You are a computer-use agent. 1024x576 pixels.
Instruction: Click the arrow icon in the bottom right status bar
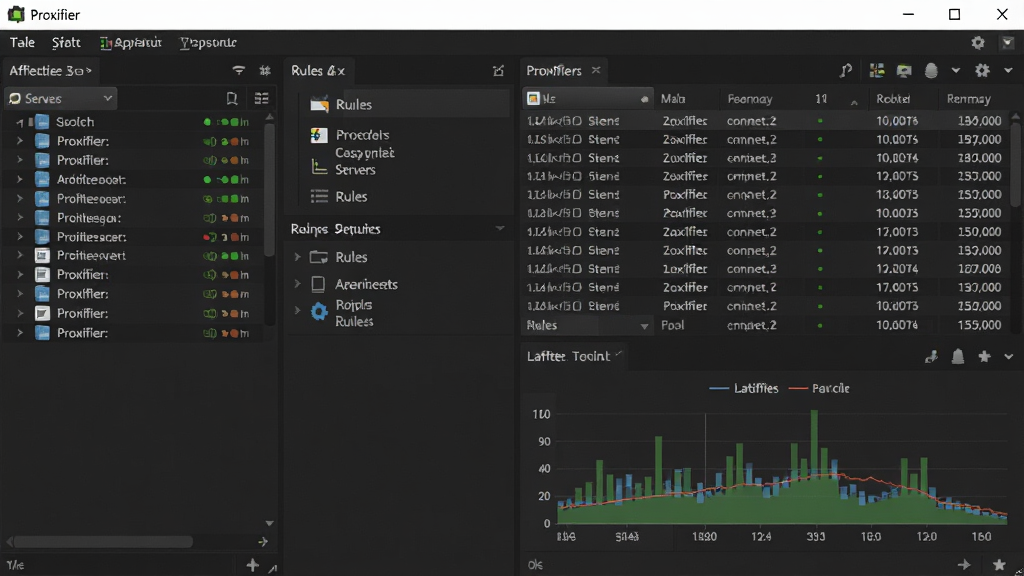tap(964, 565)
